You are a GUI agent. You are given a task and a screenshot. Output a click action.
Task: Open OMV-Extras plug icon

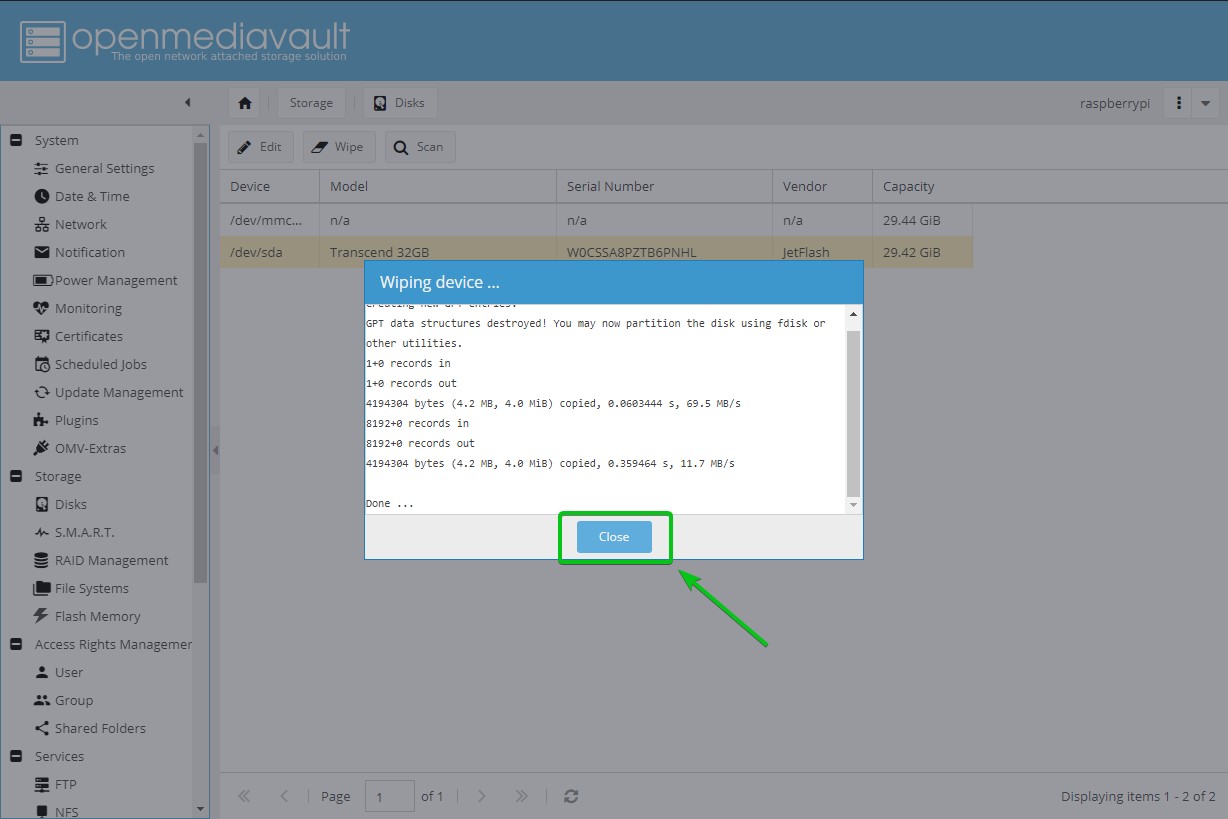point(42,449)
